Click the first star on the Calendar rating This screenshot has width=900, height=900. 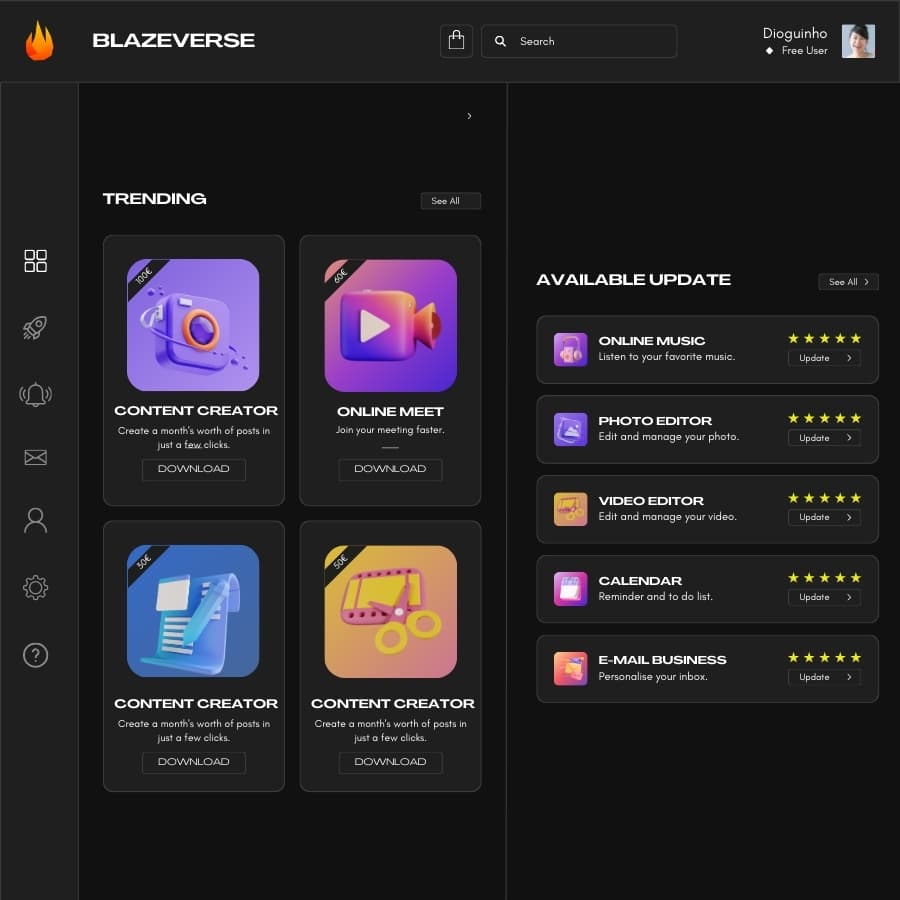click(795, 577)
